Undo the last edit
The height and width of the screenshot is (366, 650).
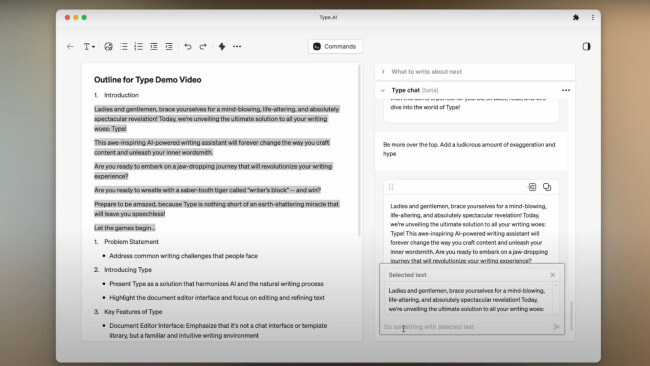click(188, 46)
